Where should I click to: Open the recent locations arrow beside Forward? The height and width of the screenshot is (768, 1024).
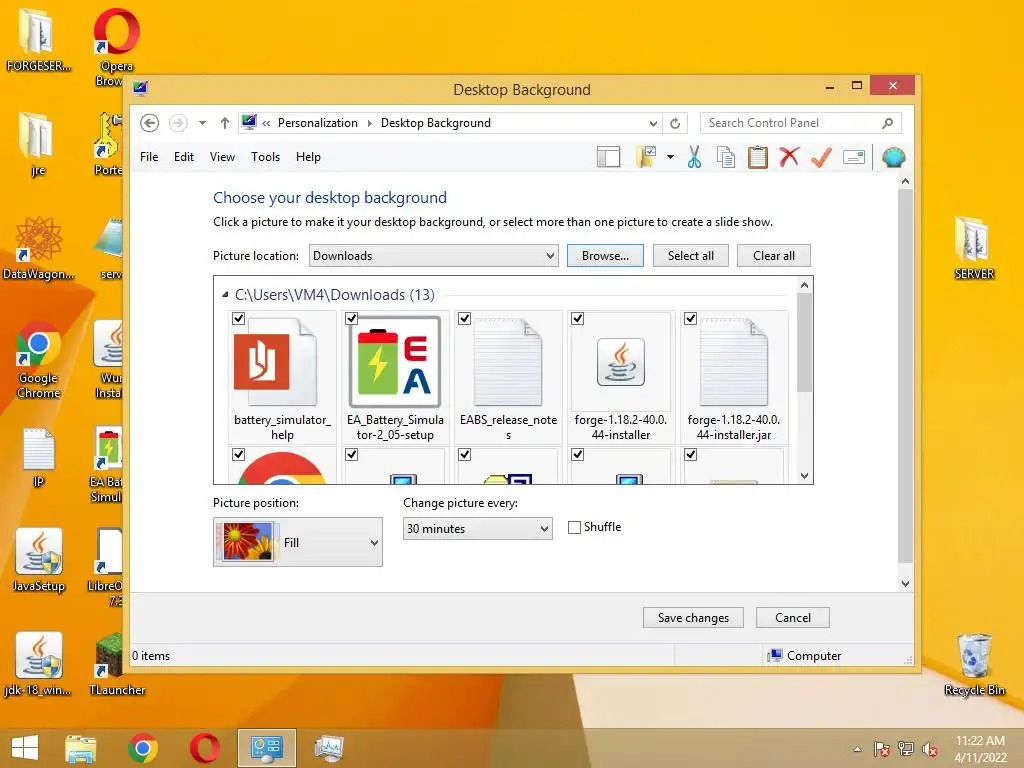point(202,123)
